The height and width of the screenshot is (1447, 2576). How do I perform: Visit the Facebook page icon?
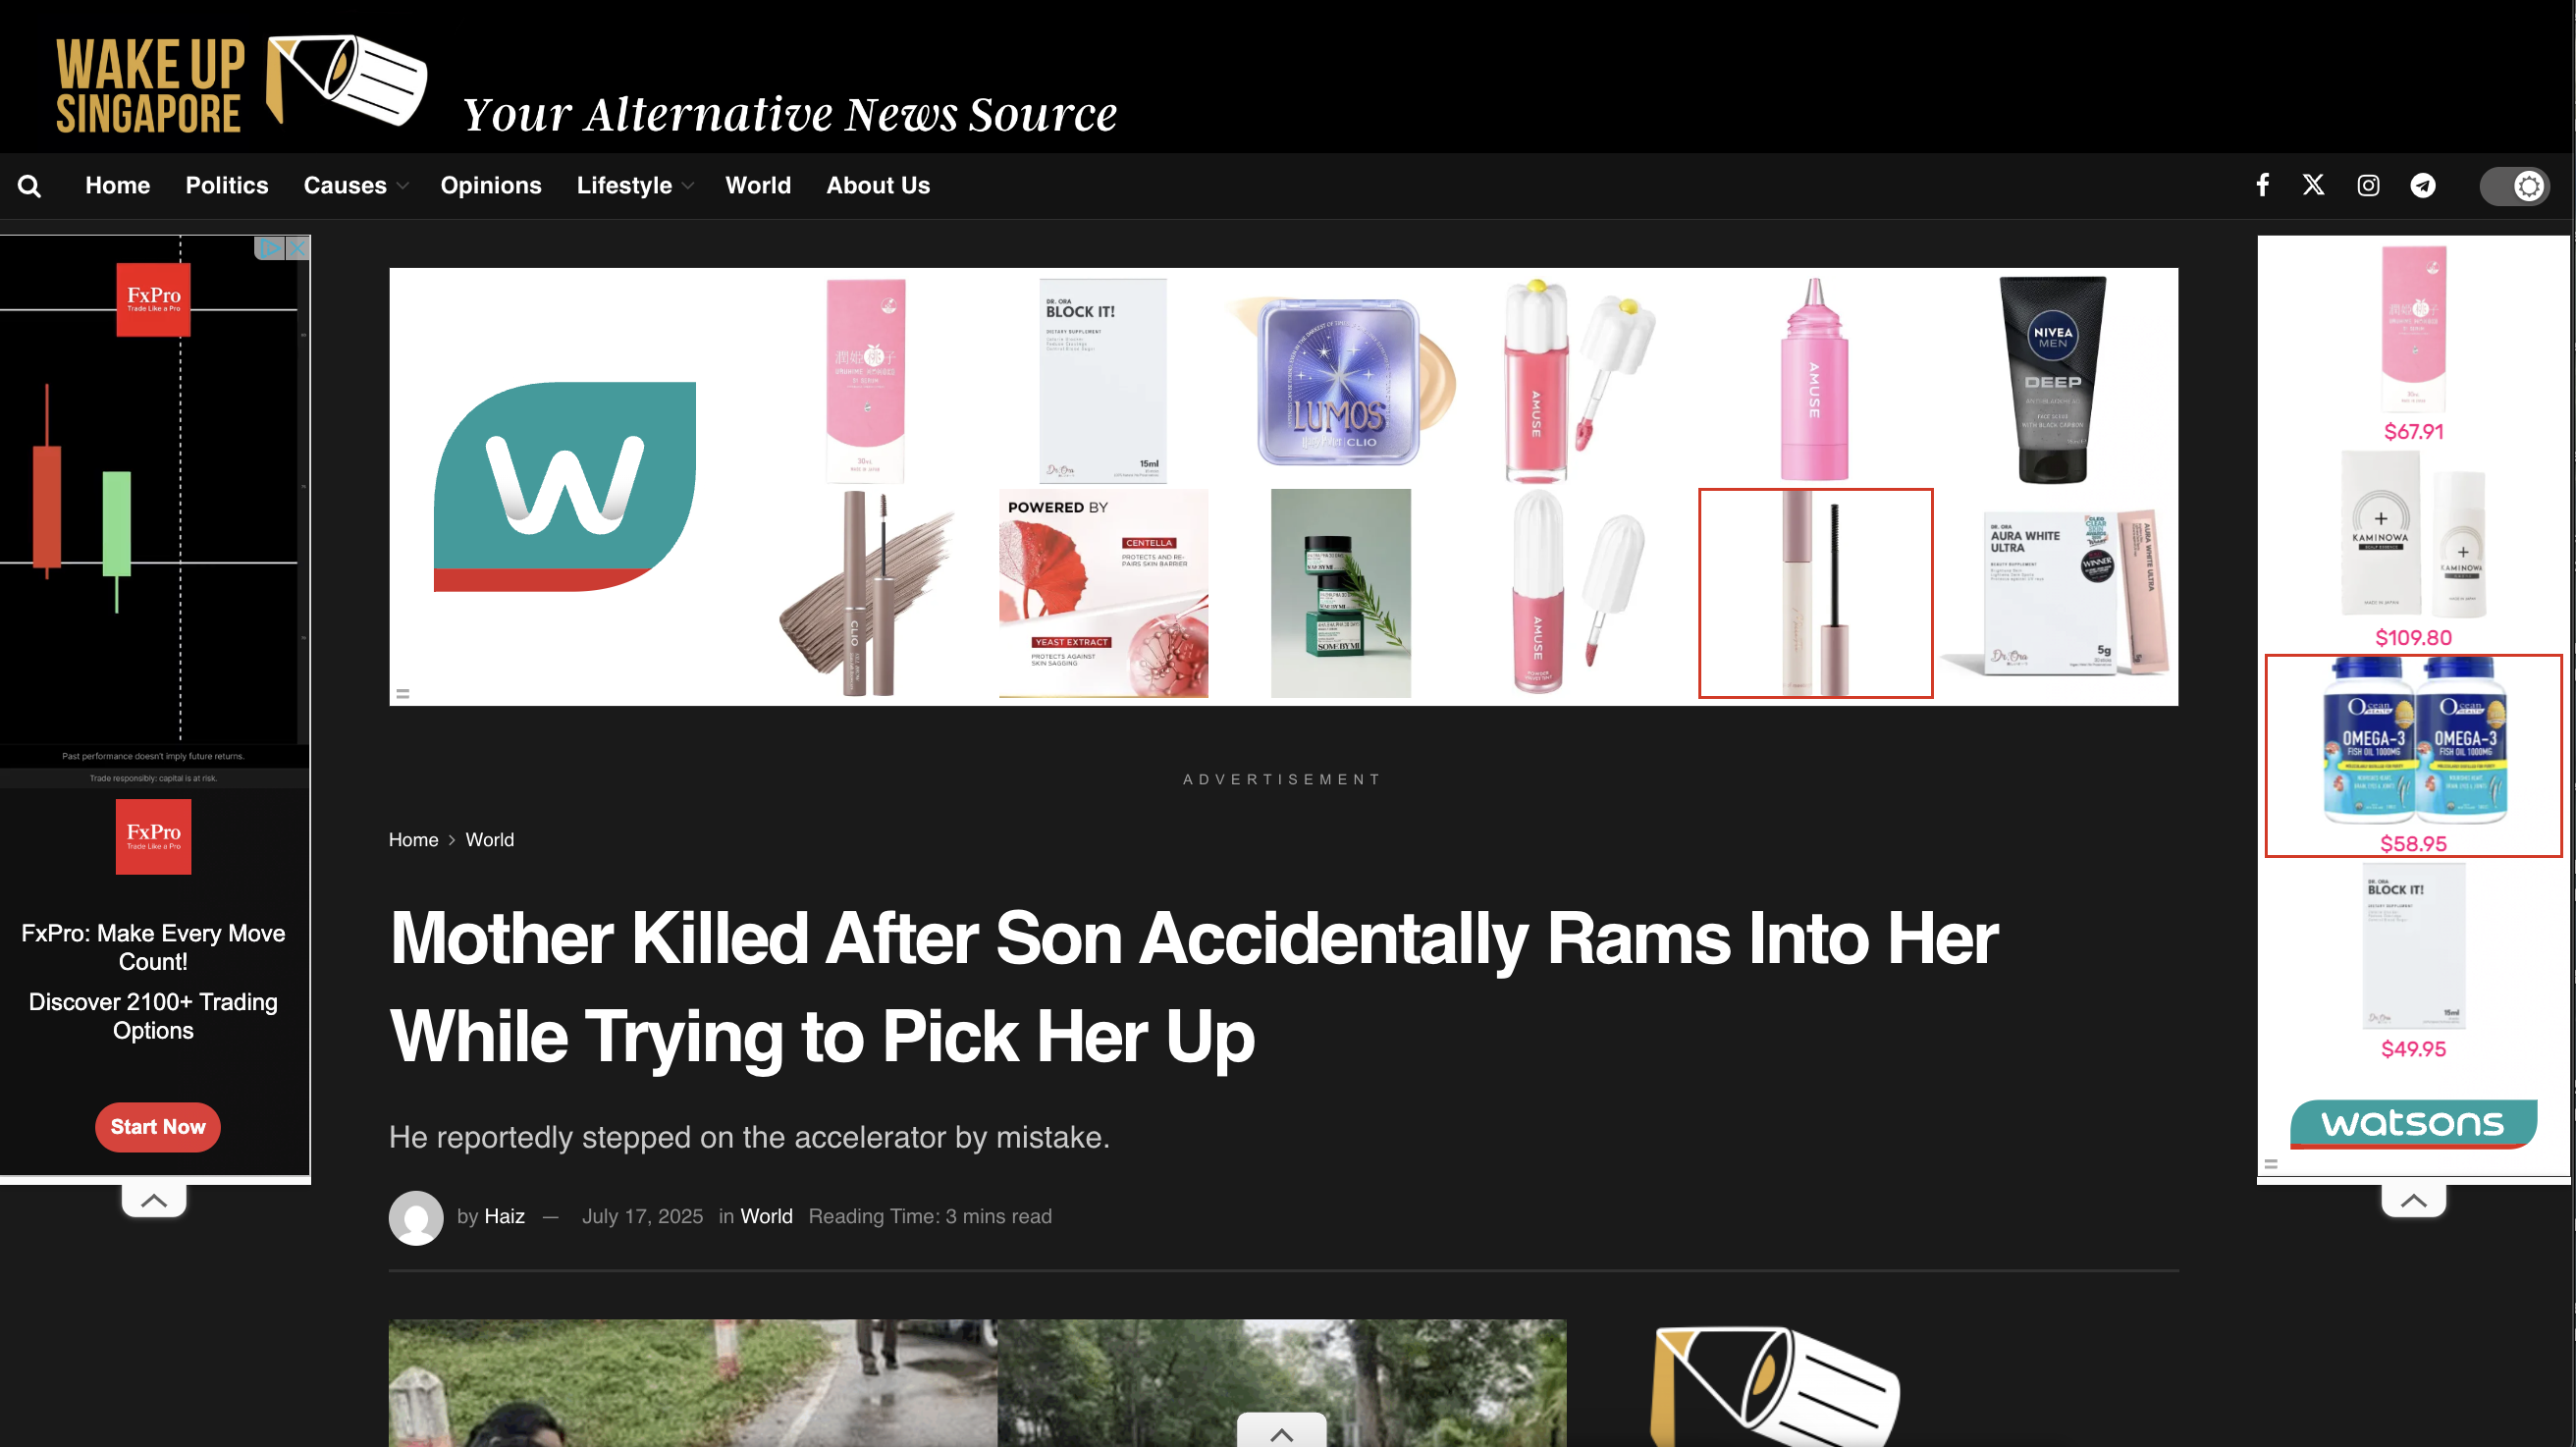coord(2262,185)
